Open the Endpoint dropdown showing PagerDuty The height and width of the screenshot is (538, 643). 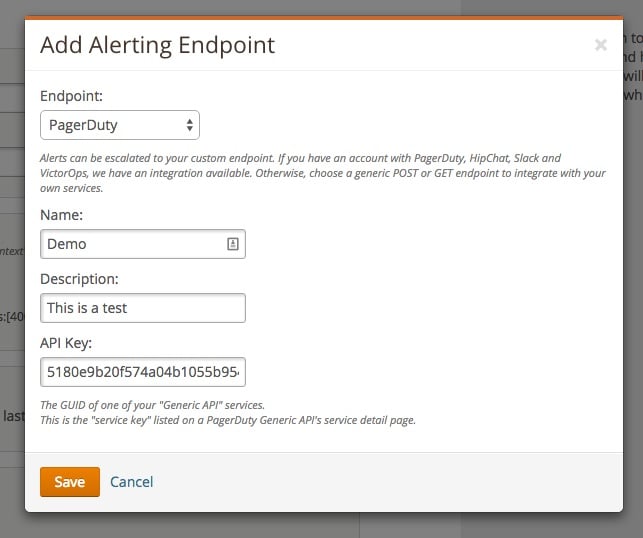[x=110, y=126]
